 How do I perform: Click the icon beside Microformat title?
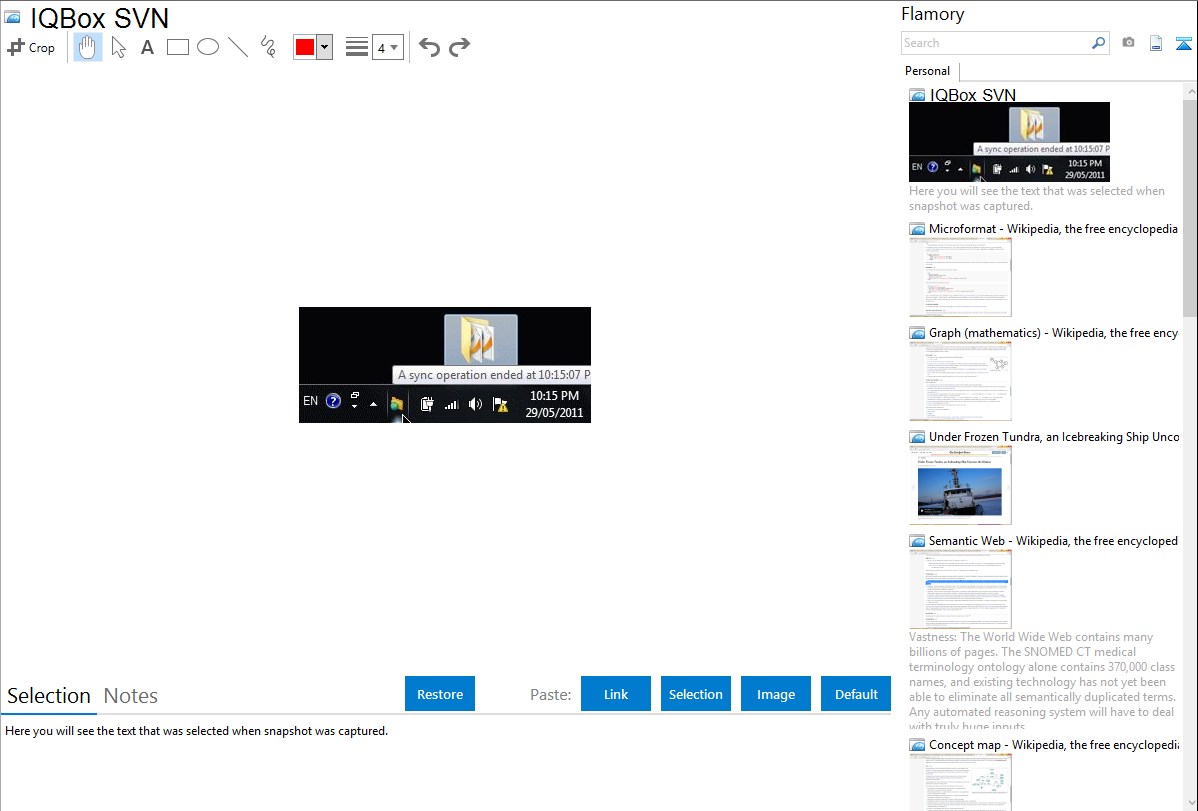pyautogui.click(x=918, y=229)
